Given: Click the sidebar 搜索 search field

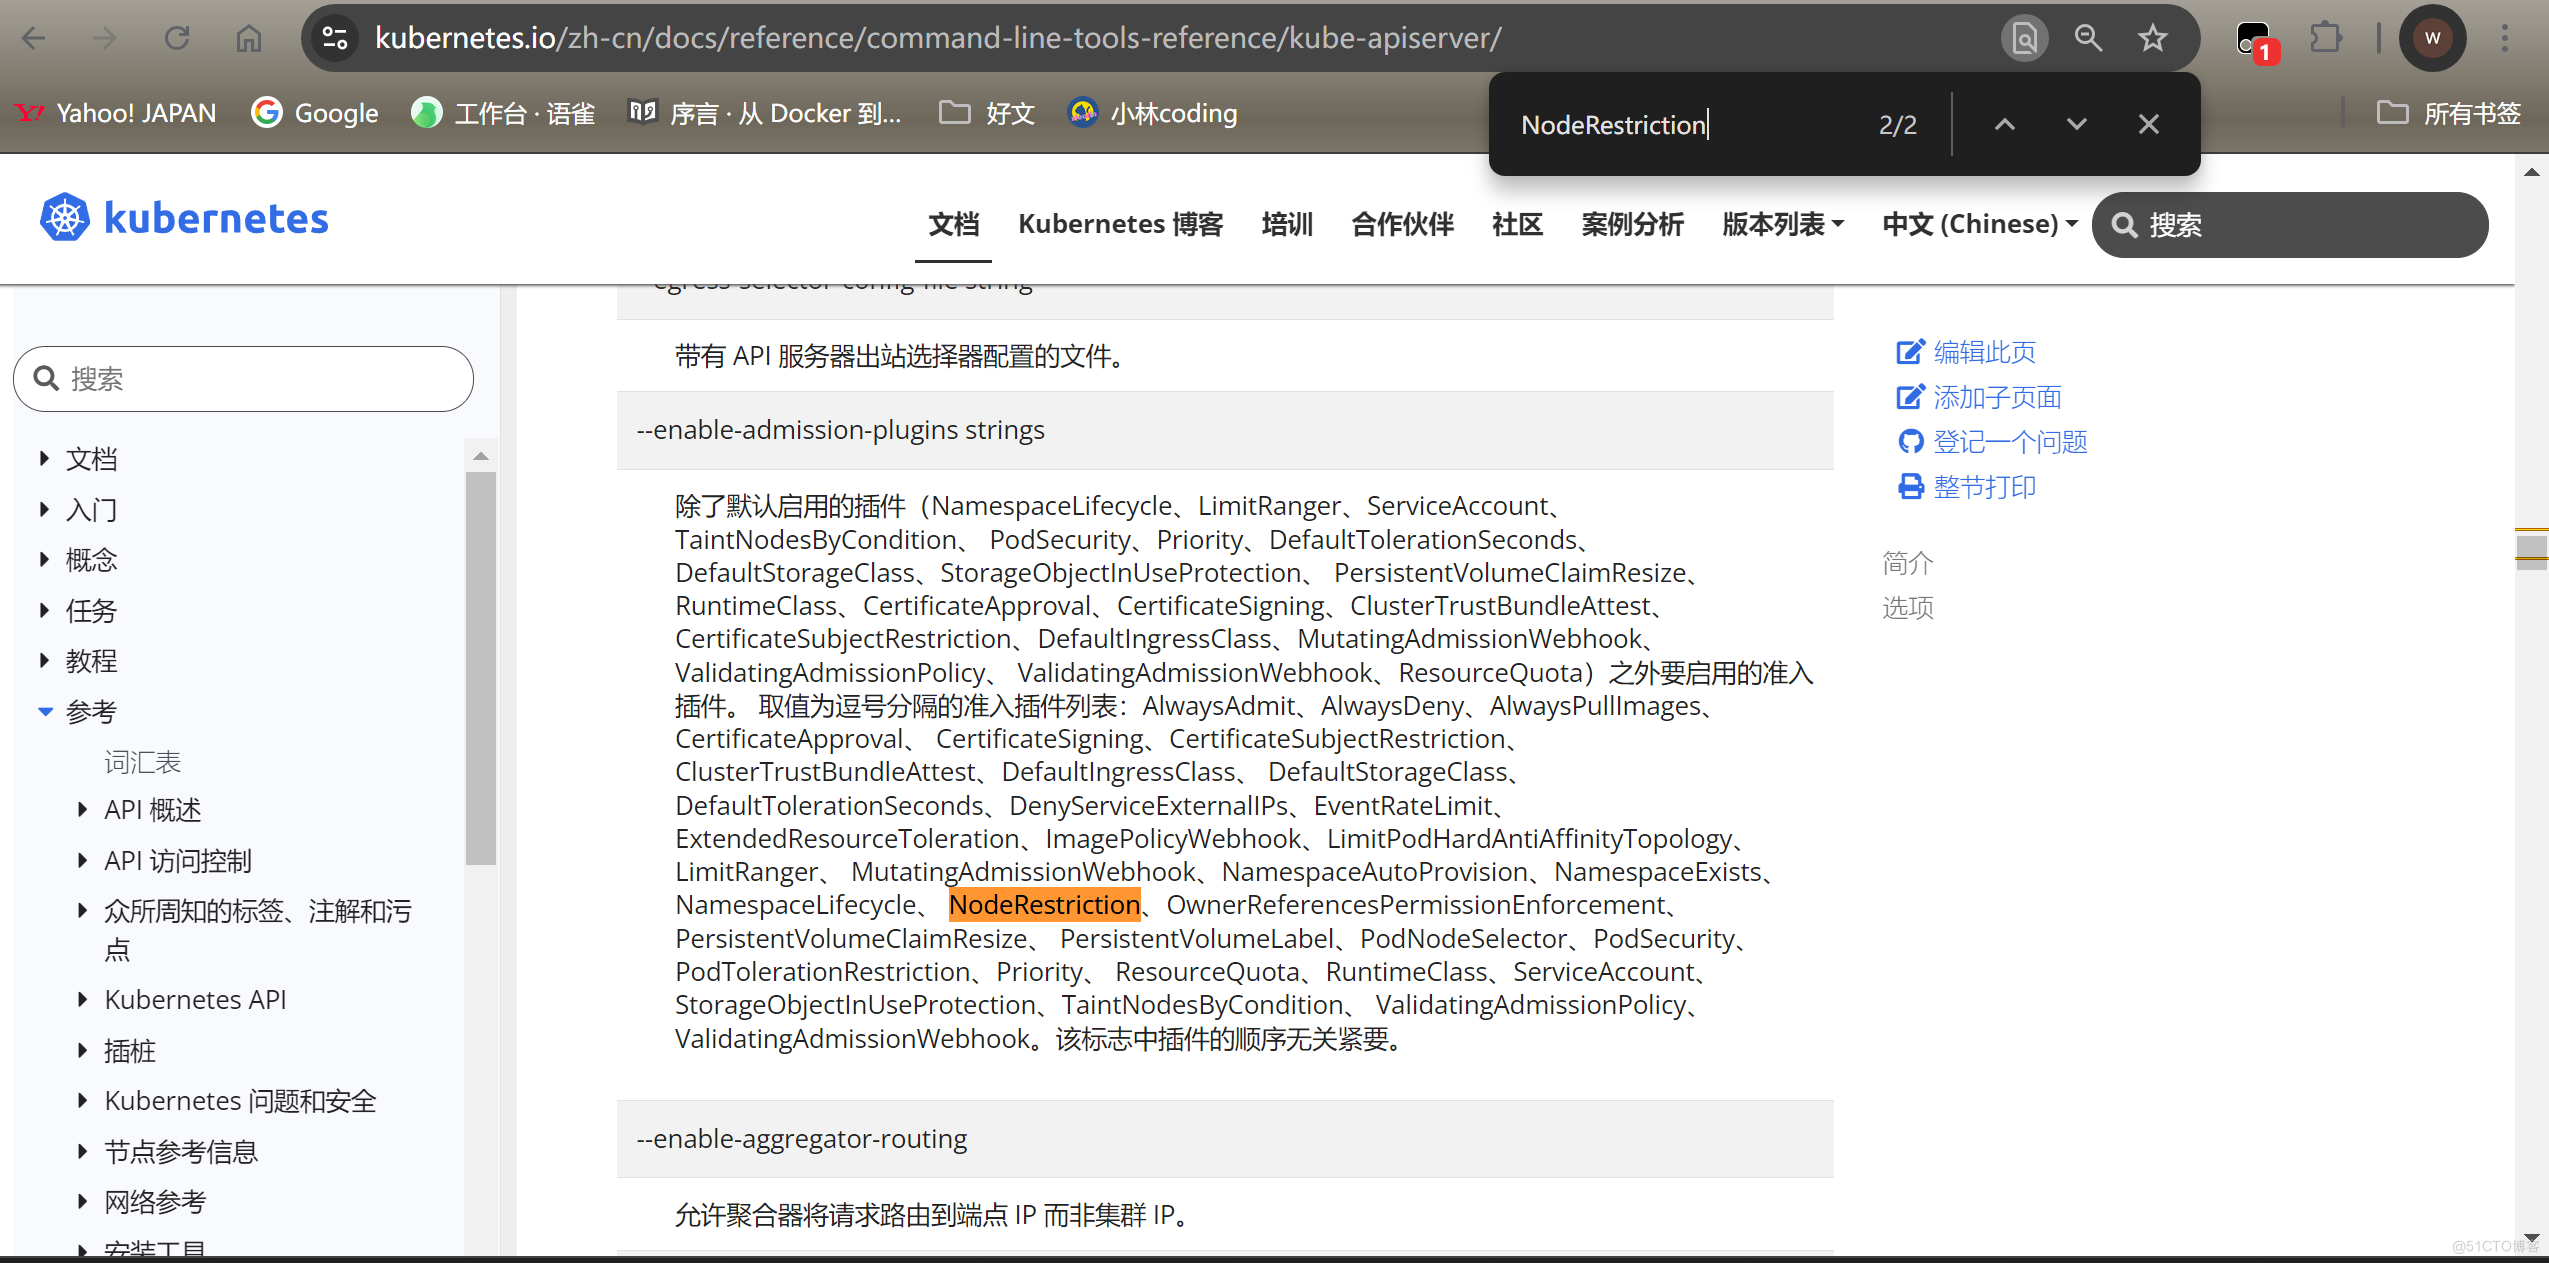Looking at the screenshot, I should [243, 379].
